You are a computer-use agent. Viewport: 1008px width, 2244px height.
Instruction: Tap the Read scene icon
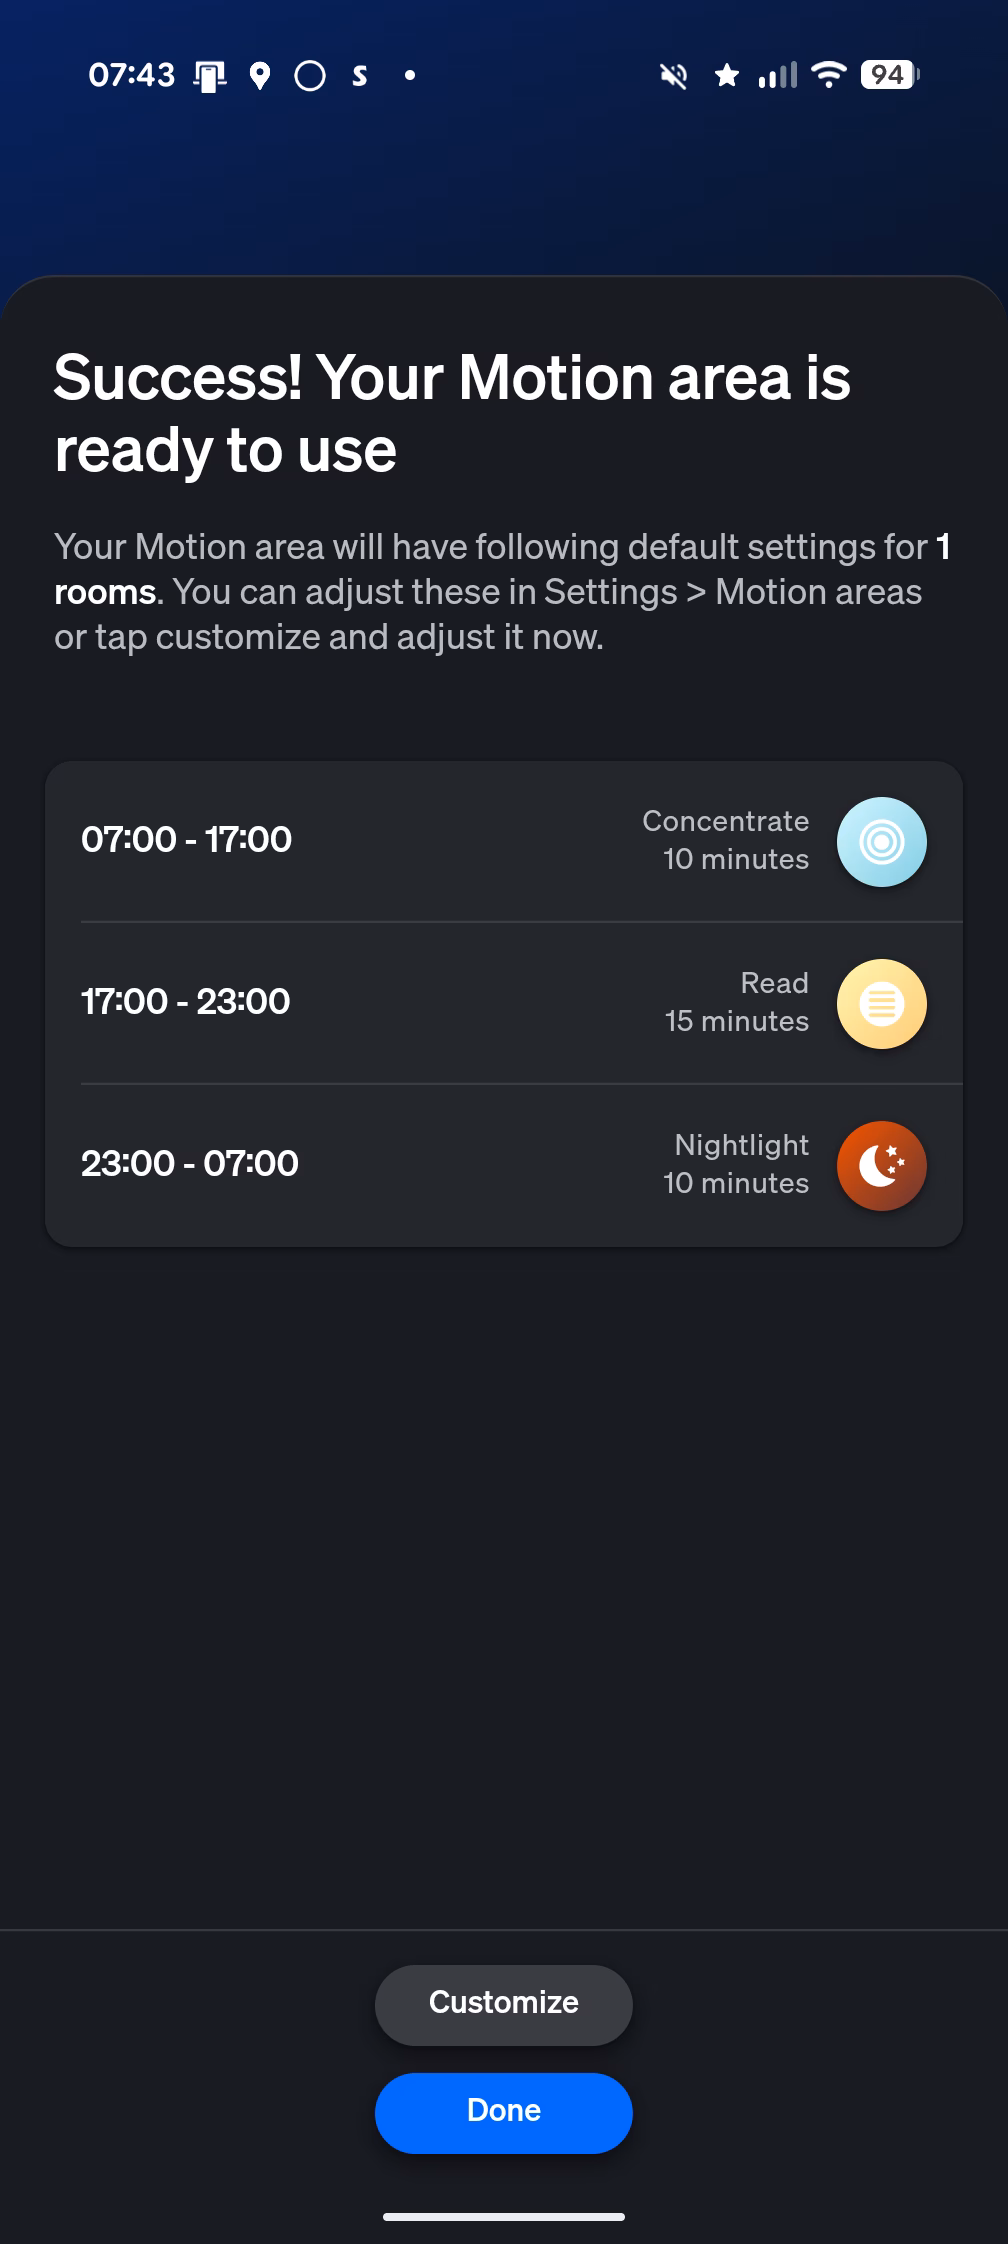[x=881, y=1004]
